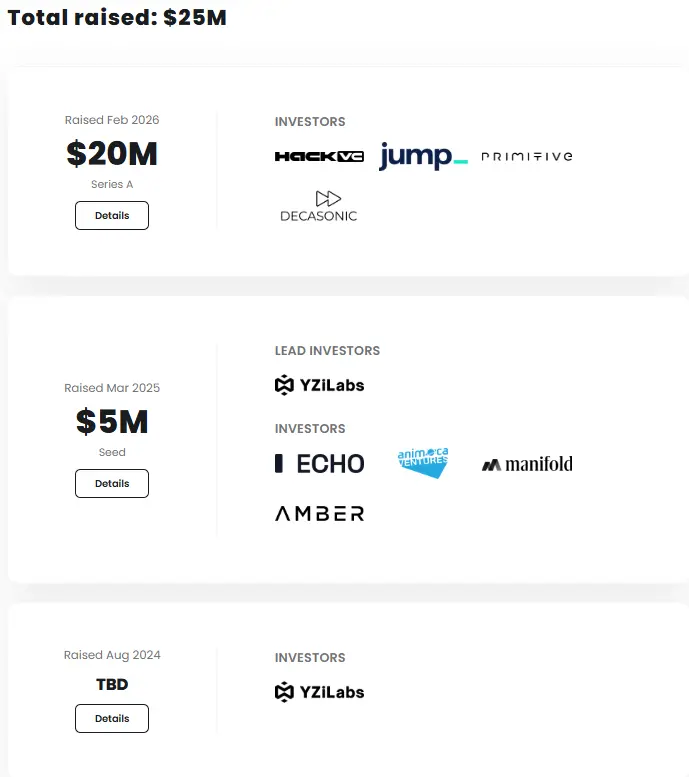Click the Echo investor logo
Viewport: 689px width, 777px height.
tap(320, 463)
